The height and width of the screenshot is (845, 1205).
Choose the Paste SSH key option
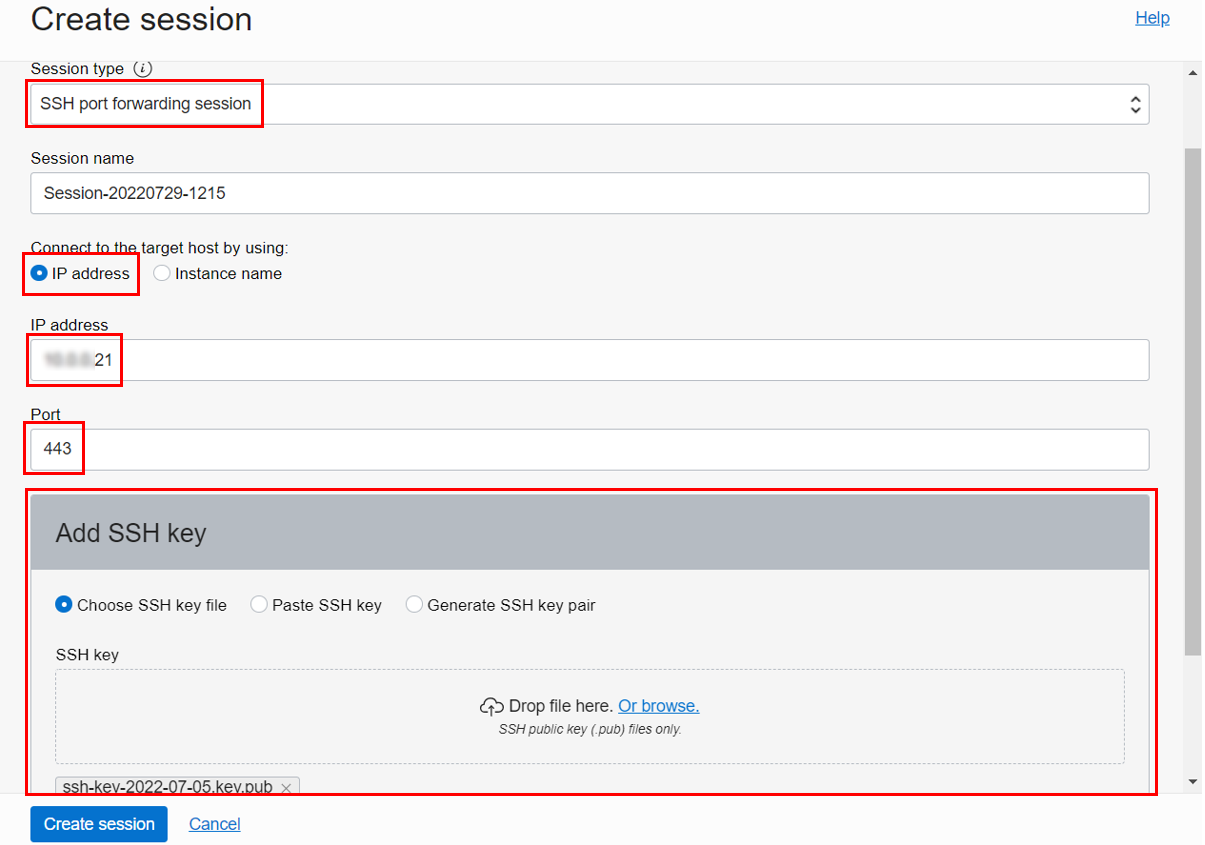[x=259, y=604]
